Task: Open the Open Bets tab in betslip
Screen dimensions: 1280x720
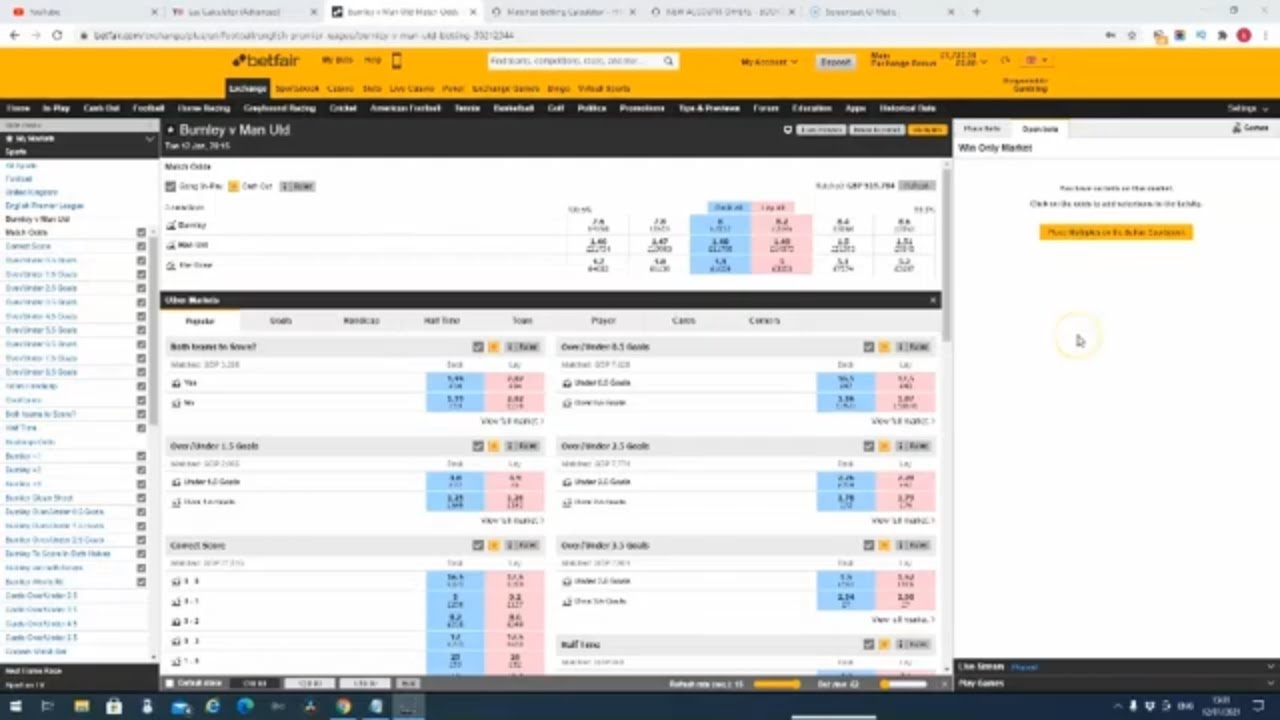Action: (1040, 129)
